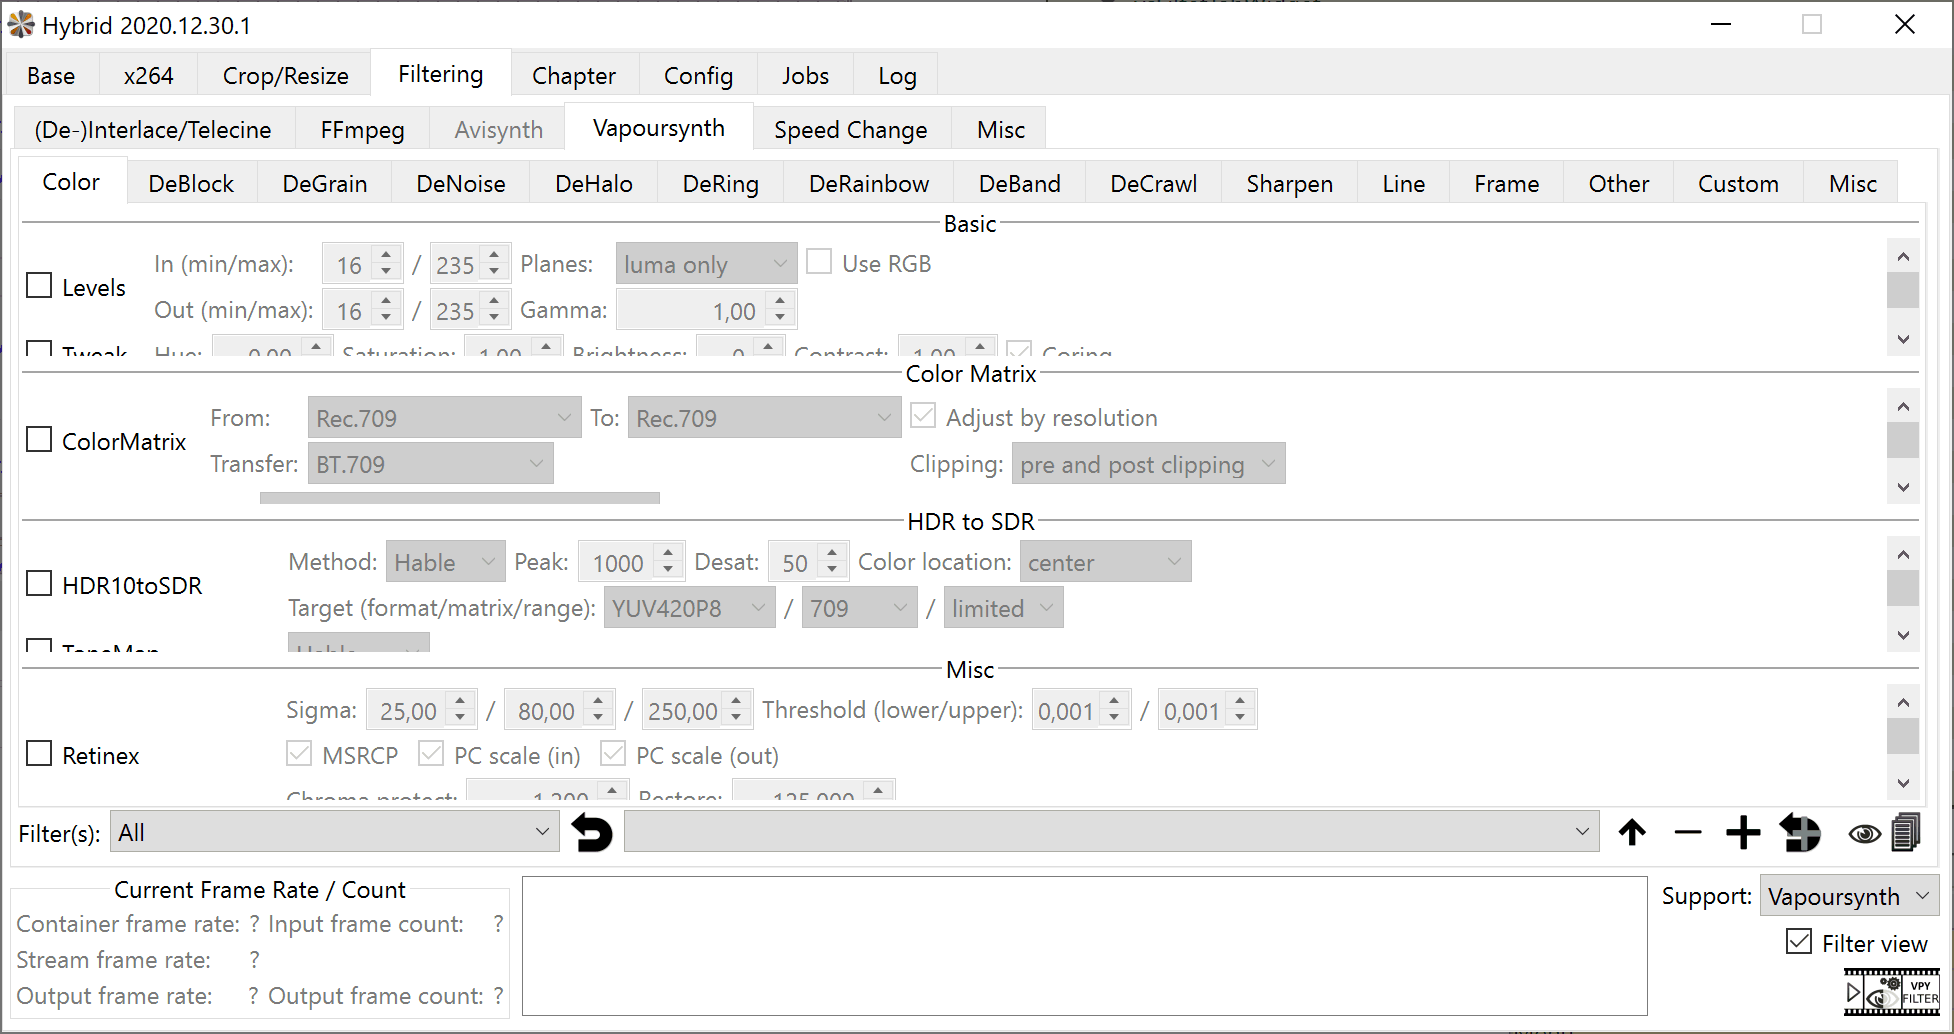Click the horizontal scrollbar under Color Matrix
This screenshot has height=1034, width=1954.
click(459, 498)
